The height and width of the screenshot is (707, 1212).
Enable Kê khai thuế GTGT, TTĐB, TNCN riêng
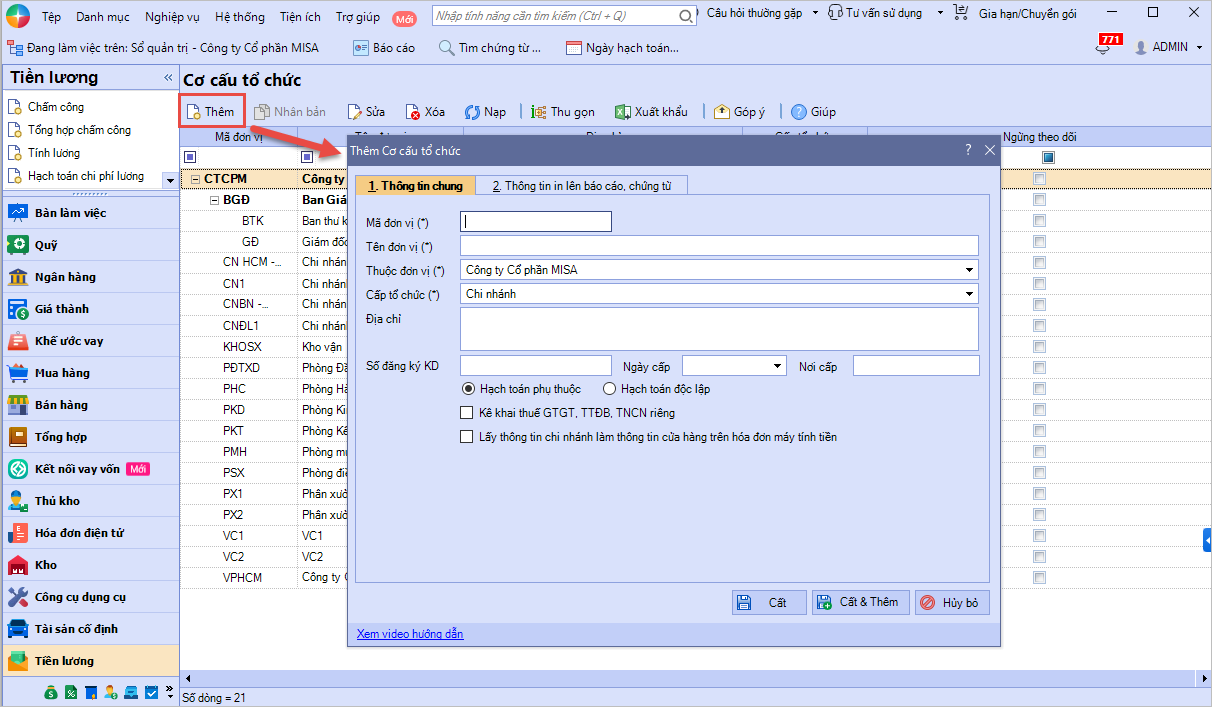coord(466,413)
